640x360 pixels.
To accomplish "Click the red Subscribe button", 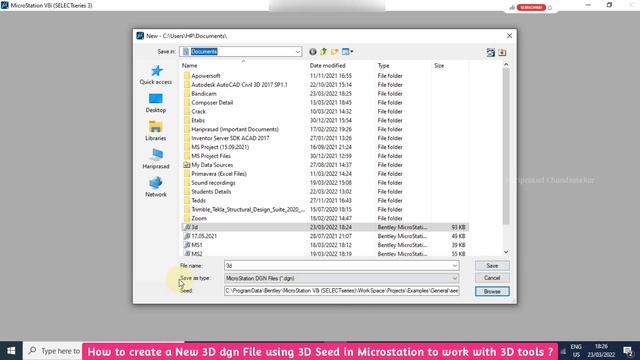I will tap(531, 7).
